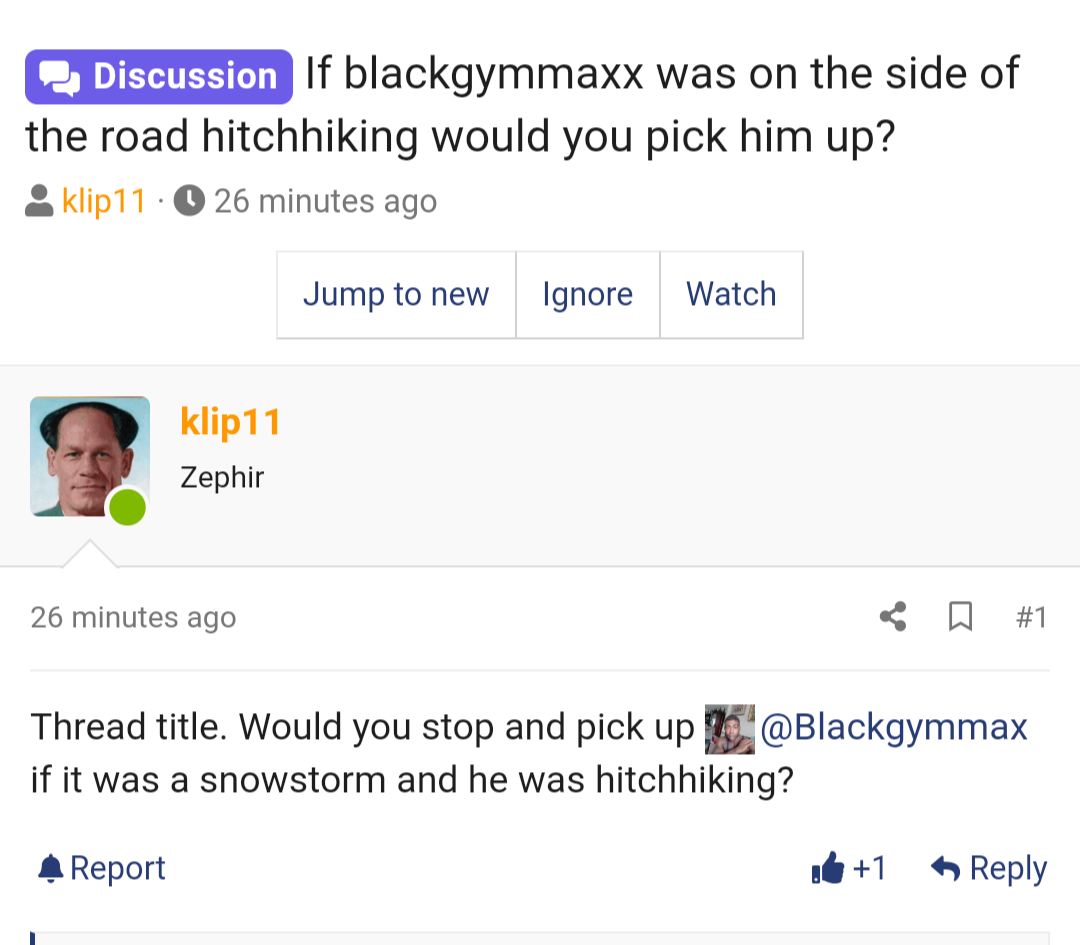Bookmark post #1 with the bookmark icon
Image resolution: width=1080 pixels, height=945 pixels.
pos(960,616)
